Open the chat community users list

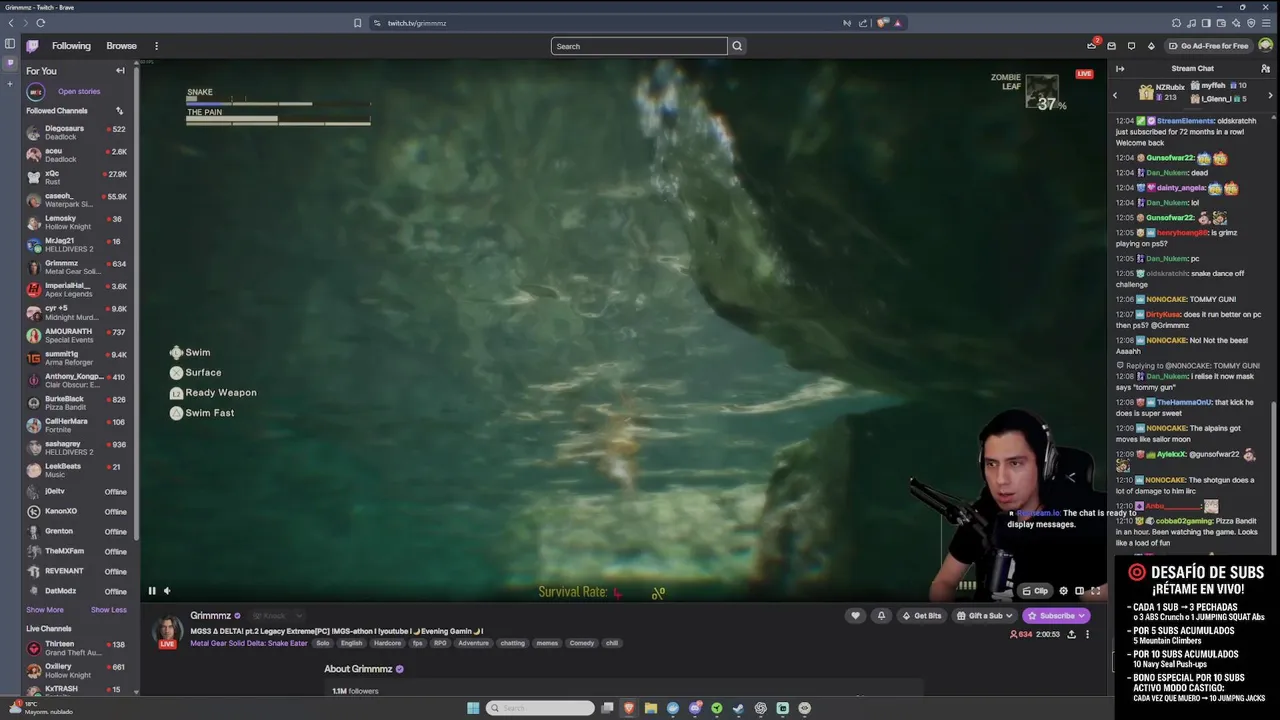[1265, 69]
